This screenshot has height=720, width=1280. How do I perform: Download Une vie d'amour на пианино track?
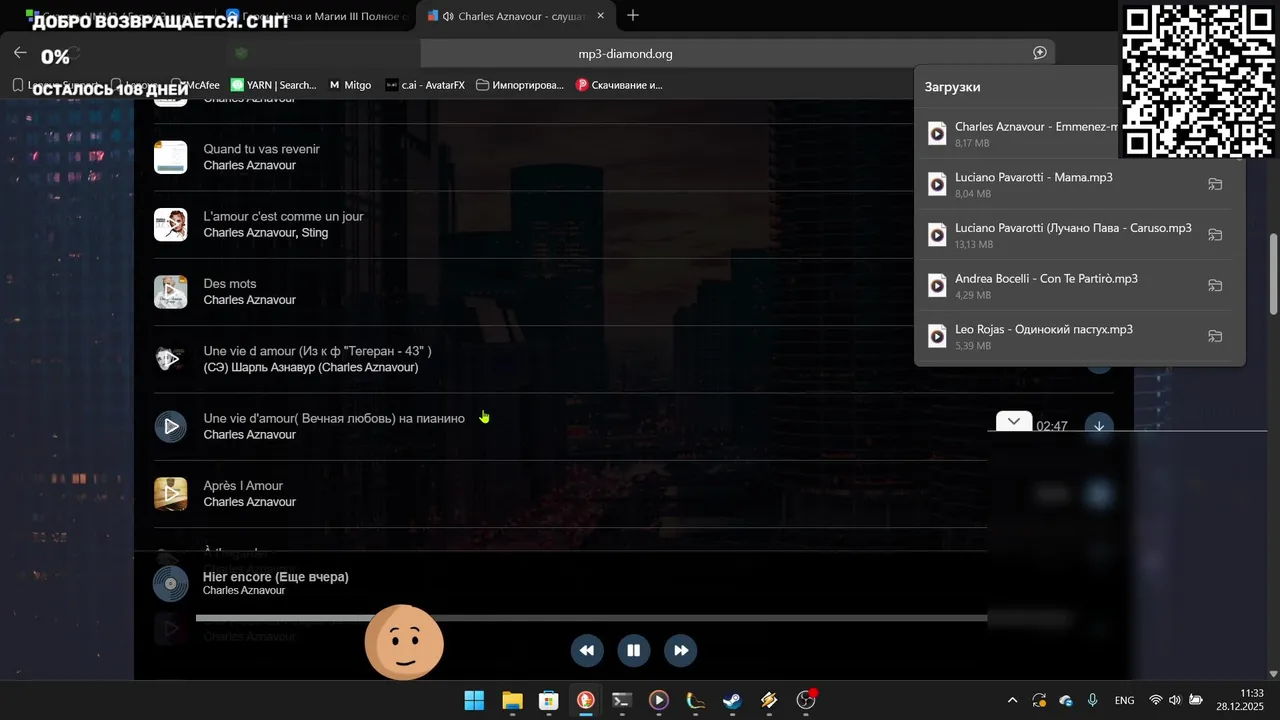(x=1099, y=426)
